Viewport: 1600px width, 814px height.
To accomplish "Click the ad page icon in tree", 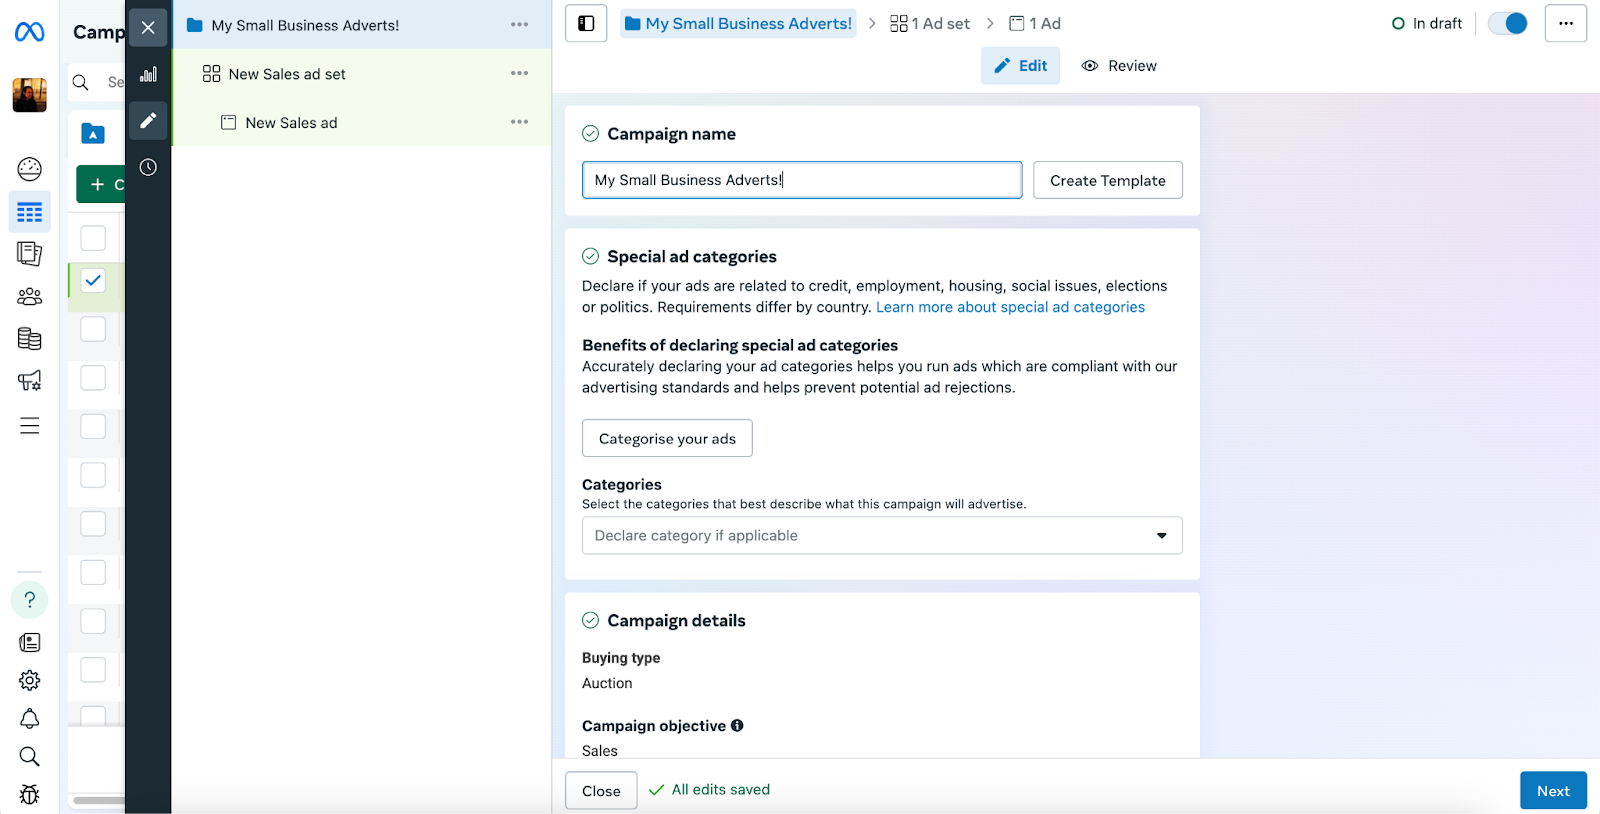I will [228, 123].
